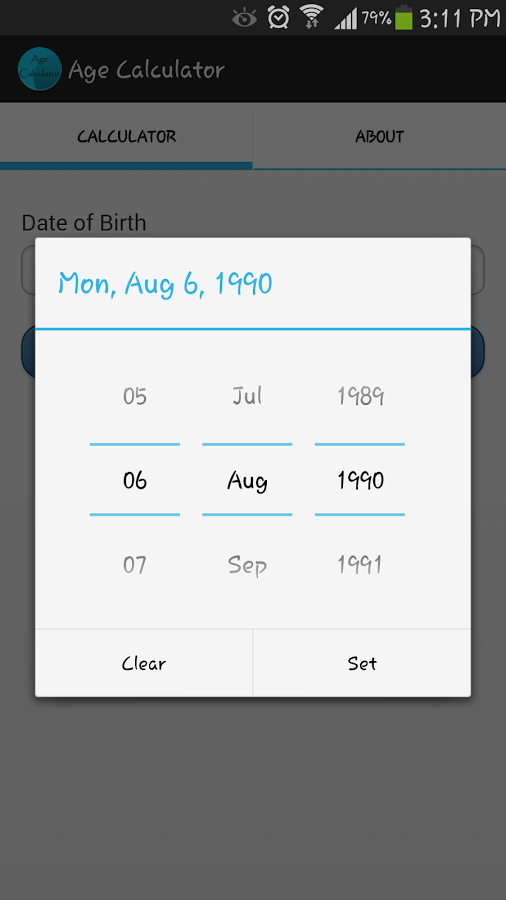Screen dimensions: 506x900
Task: Select previous year 1989 in picker
Action: 360,396
